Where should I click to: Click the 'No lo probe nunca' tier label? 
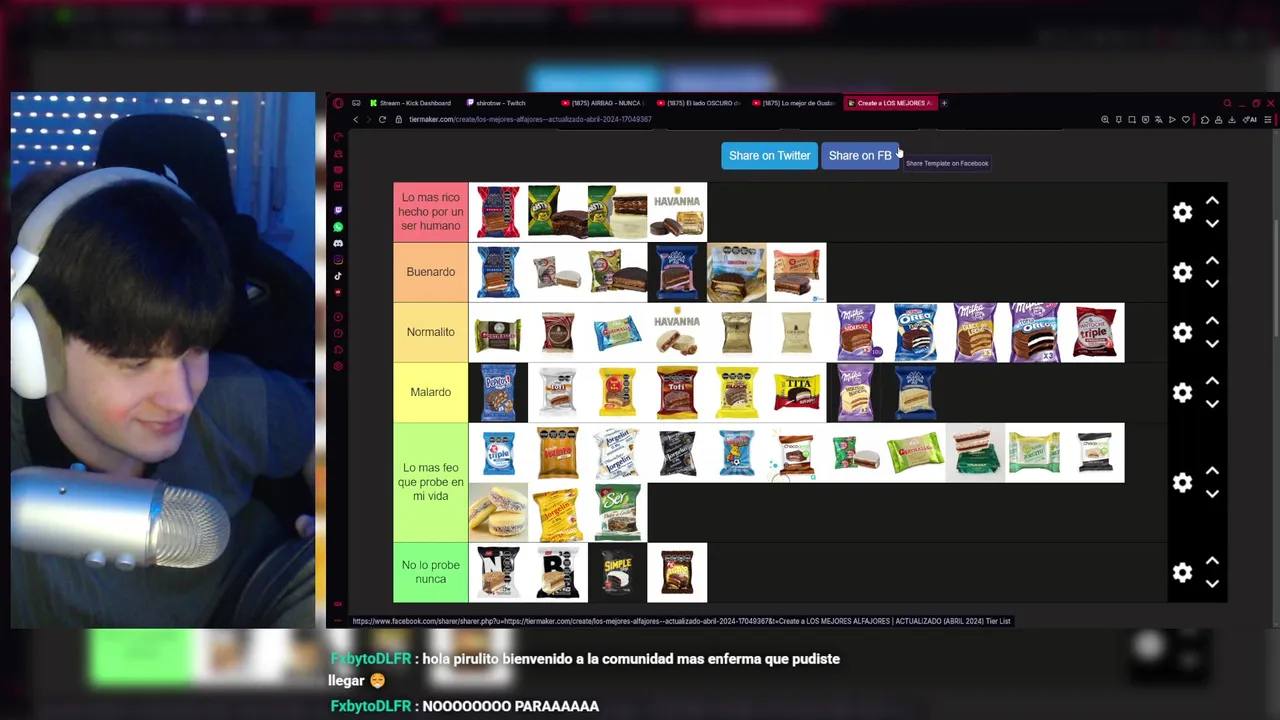(x=431, y=572)
